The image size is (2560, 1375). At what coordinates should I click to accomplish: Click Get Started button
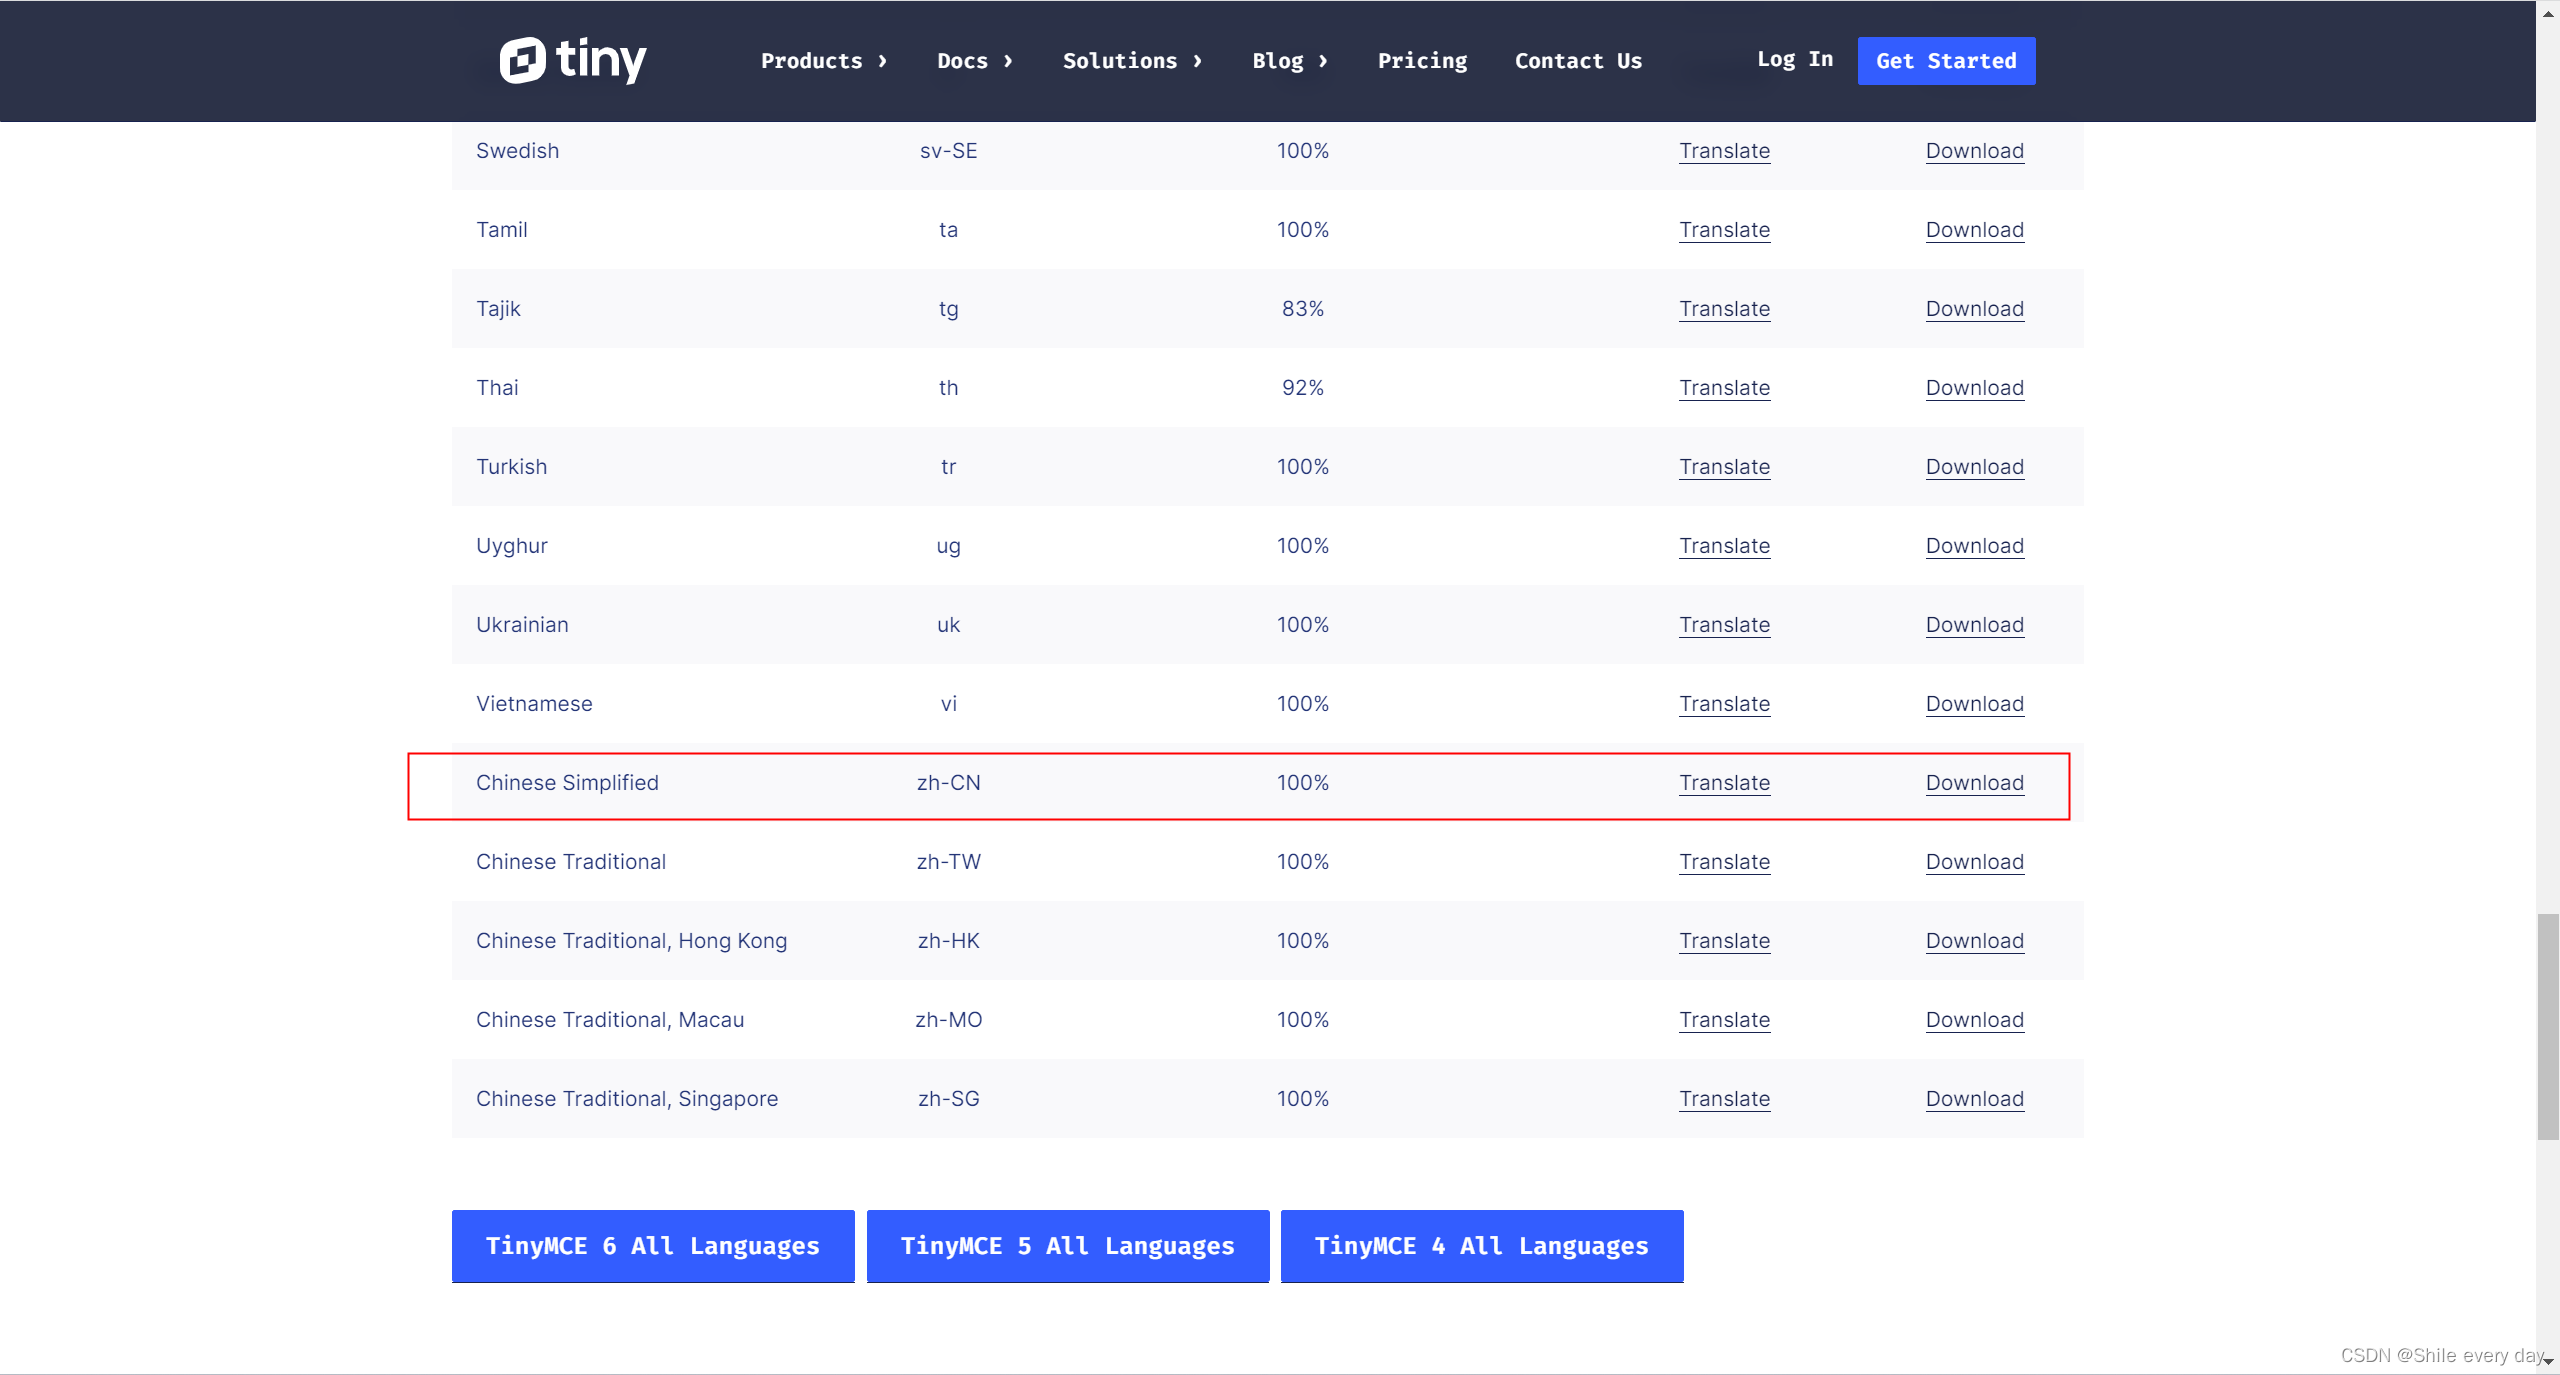(1947, 61)
